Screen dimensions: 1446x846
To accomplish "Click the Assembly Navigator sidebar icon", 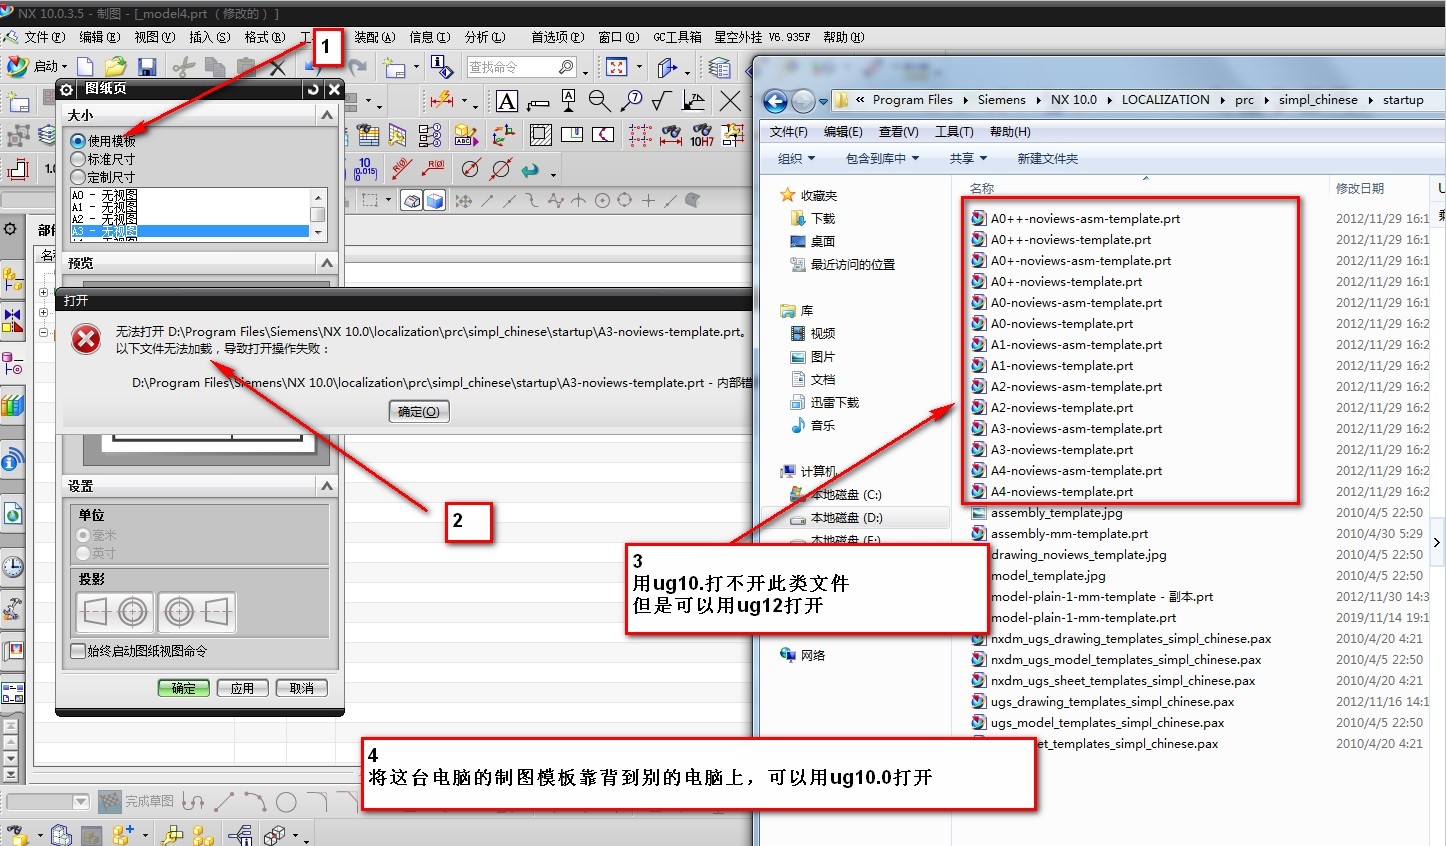I will pos(13,279).
